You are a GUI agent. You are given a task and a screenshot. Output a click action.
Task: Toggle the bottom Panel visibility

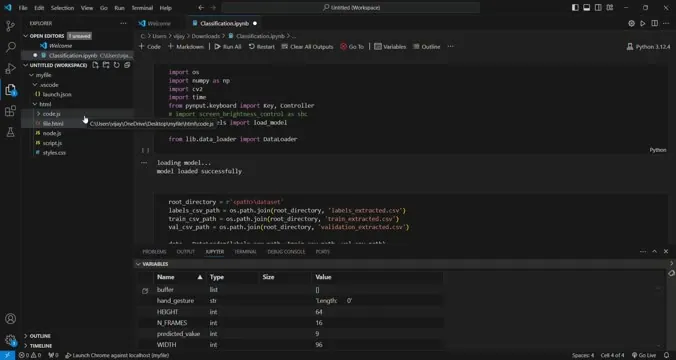coord(587,8)
